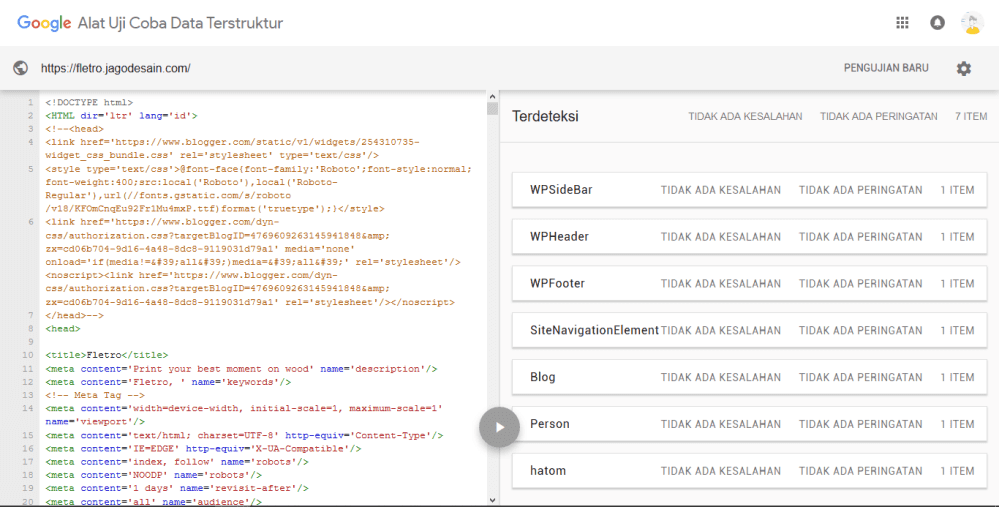Click TIDAK ADA KESALAHAN in the Terdeteksi header
999x507 pixels.
[745, 117]
